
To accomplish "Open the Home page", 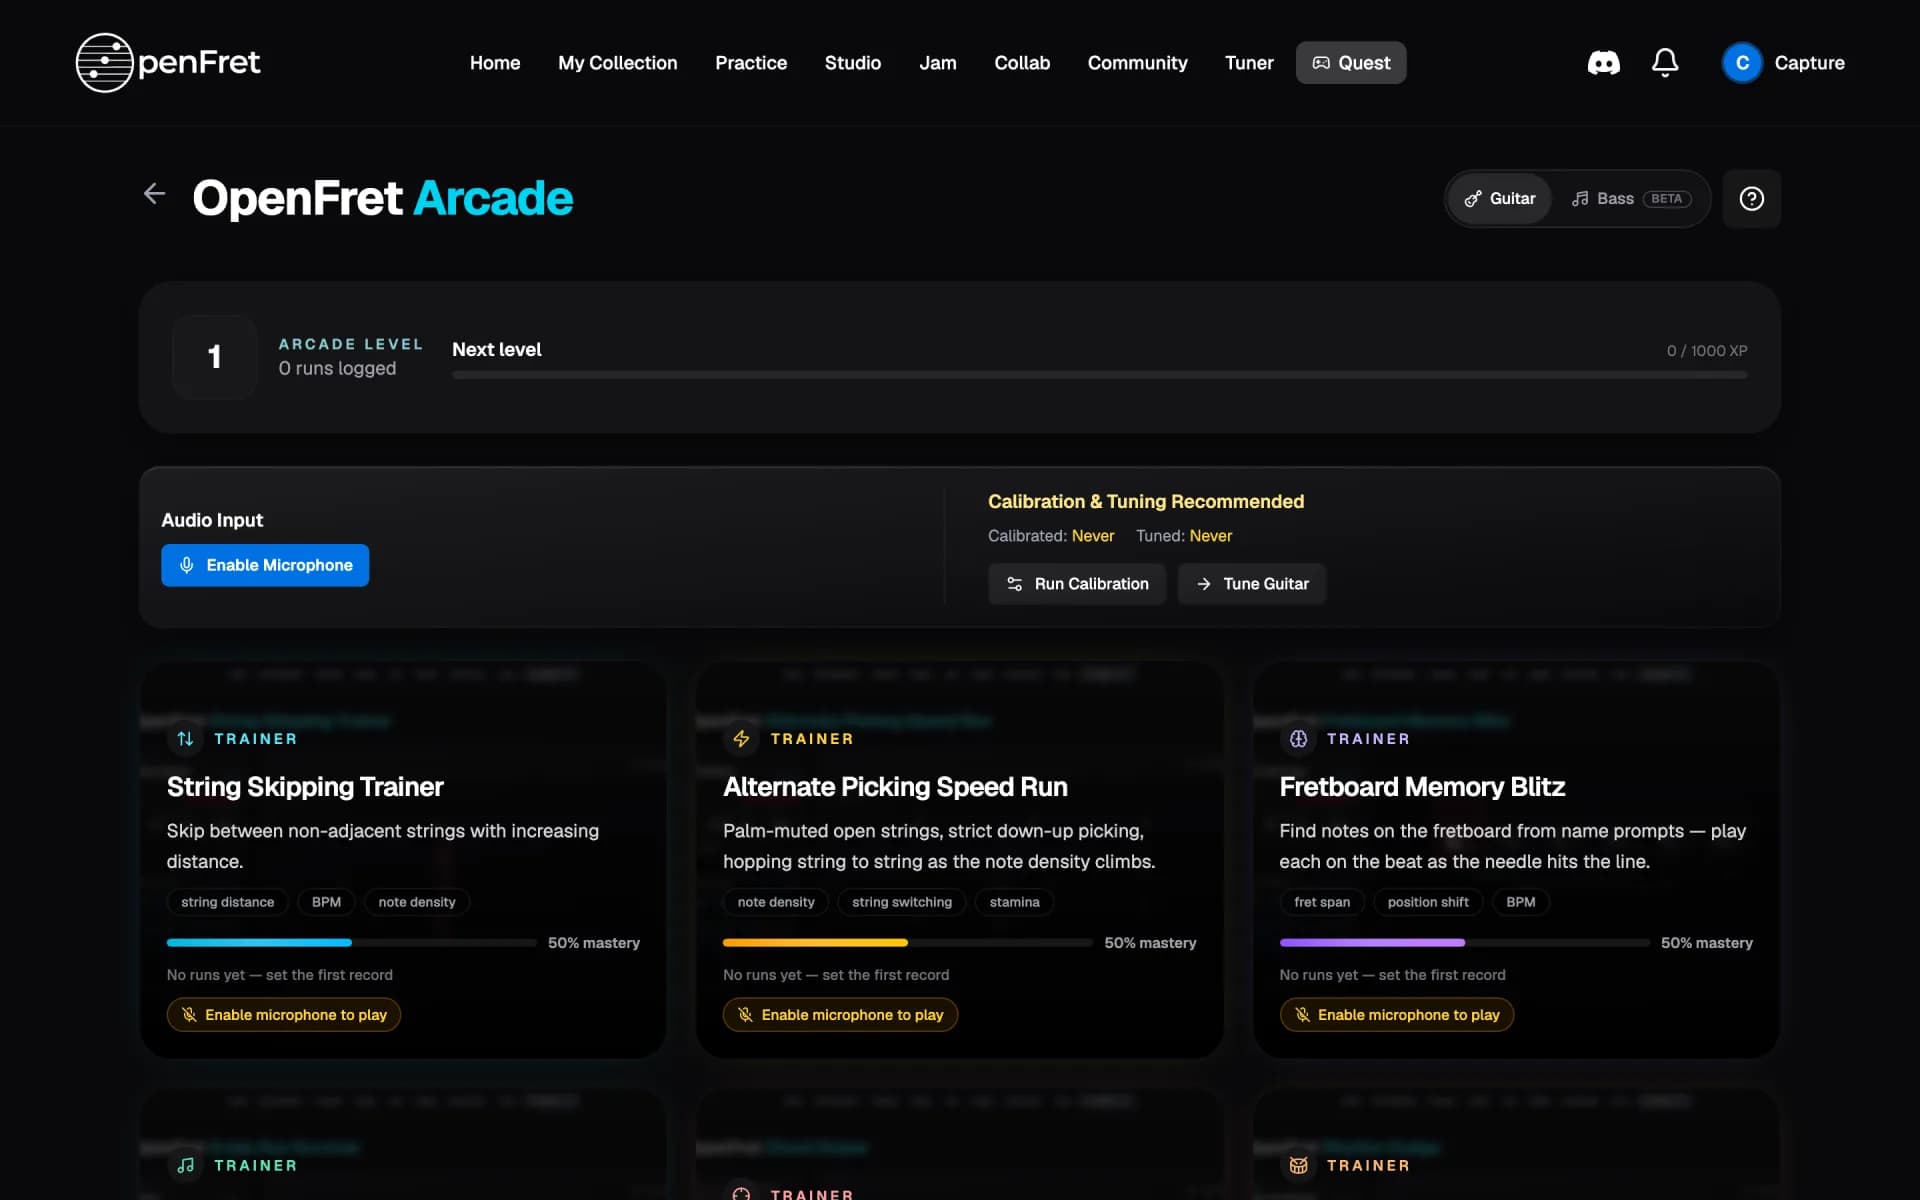I will pos(495,63).
